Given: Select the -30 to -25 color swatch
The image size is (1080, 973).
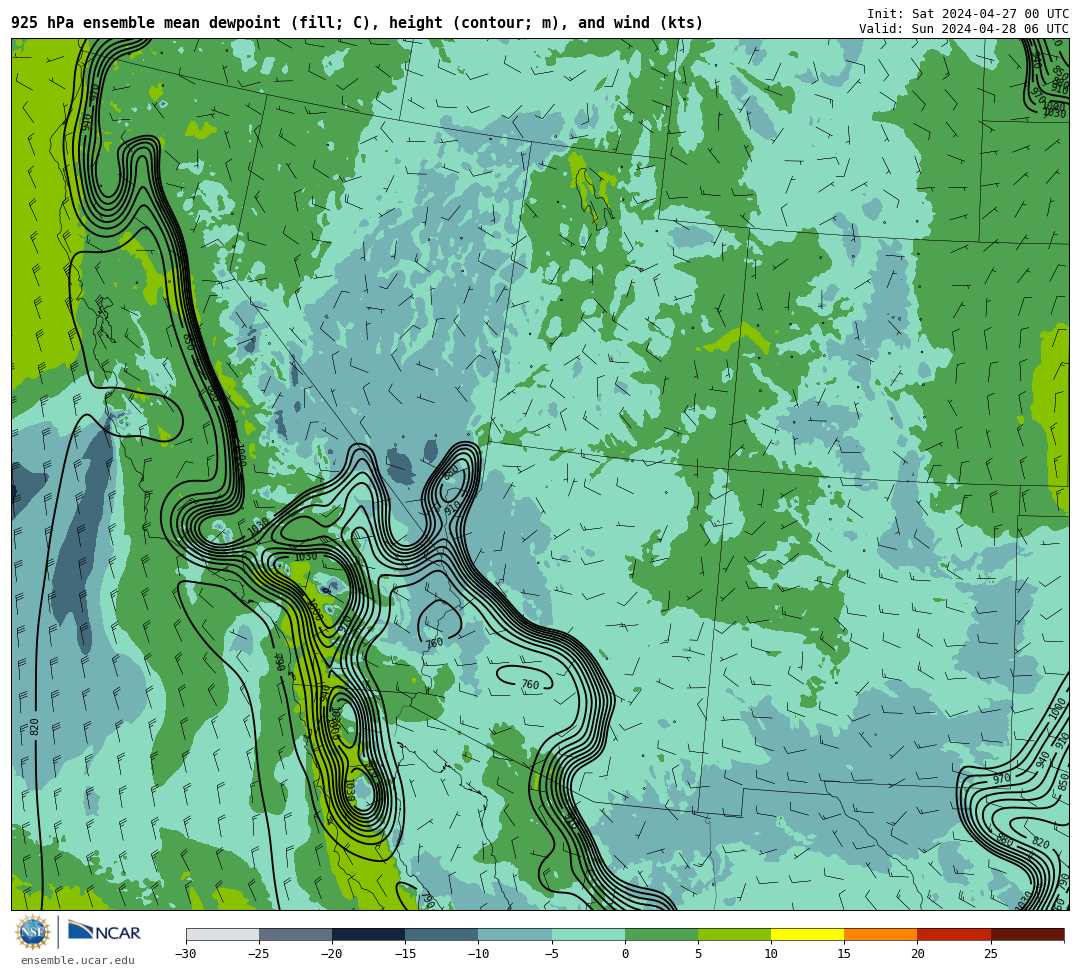Looking at the screenshot, I should click(222, 934).
